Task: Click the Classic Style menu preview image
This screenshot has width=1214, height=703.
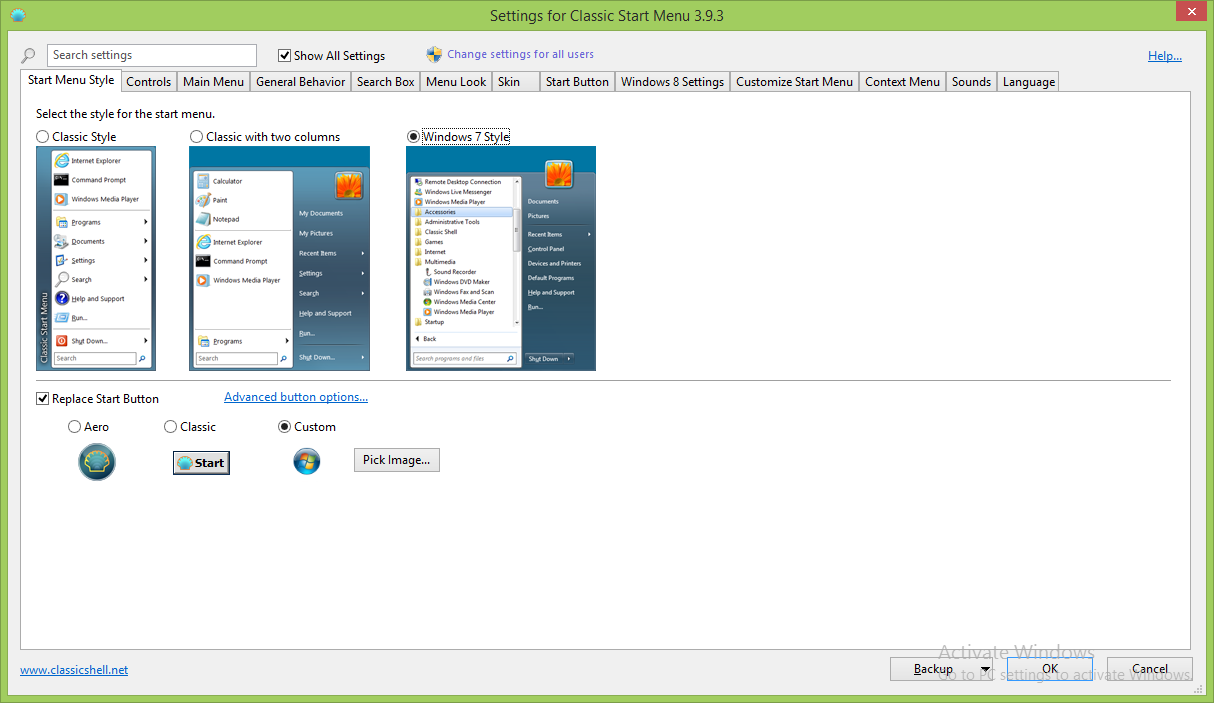Action: click(x=94, y=258)
